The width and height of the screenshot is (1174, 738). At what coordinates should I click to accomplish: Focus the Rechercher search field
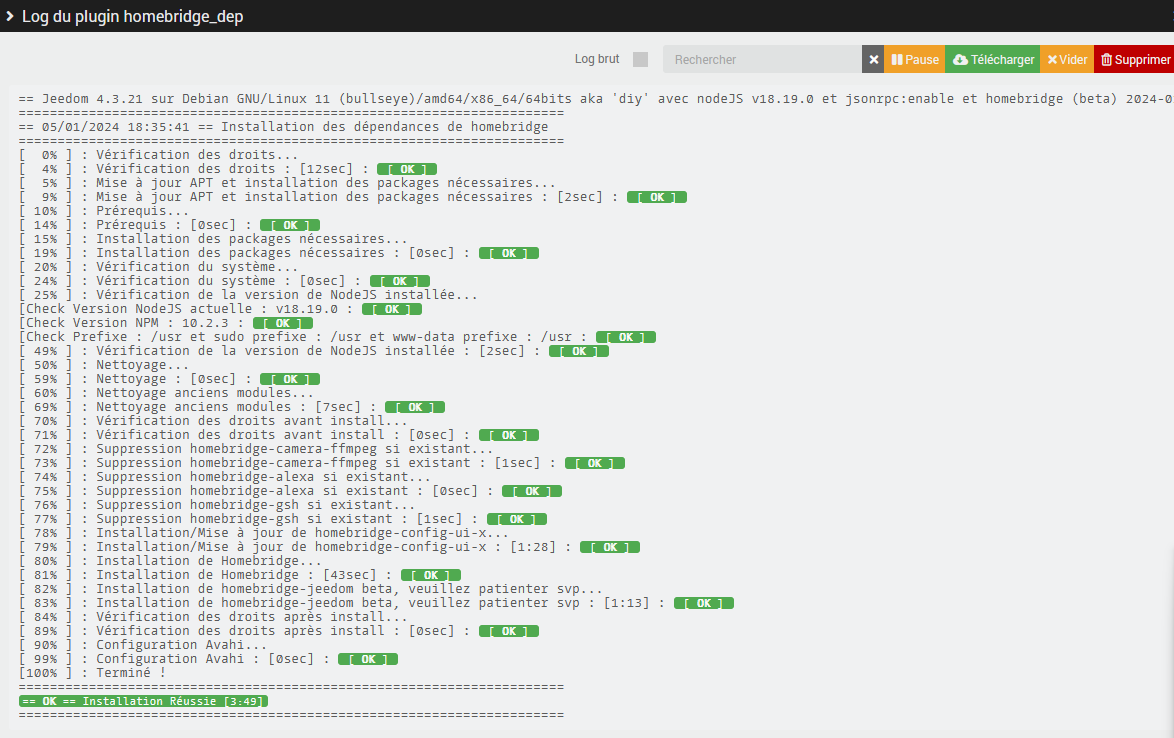(x=762, y=59)
